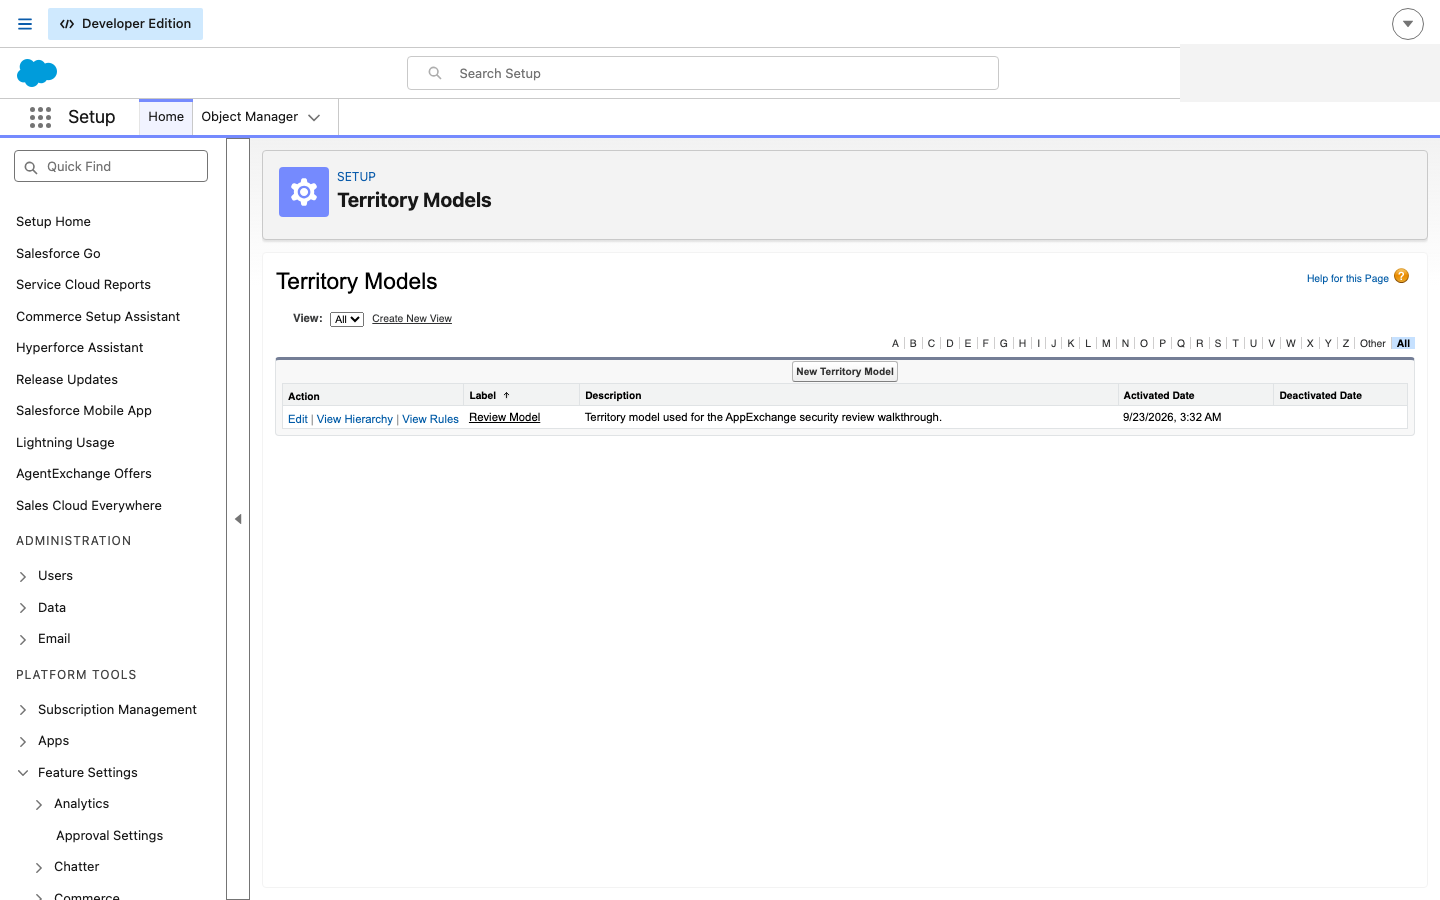Viewport: 1440px width, 900px height.
Task: Open the Object Manager tab
Action: [x=250, y=117]
